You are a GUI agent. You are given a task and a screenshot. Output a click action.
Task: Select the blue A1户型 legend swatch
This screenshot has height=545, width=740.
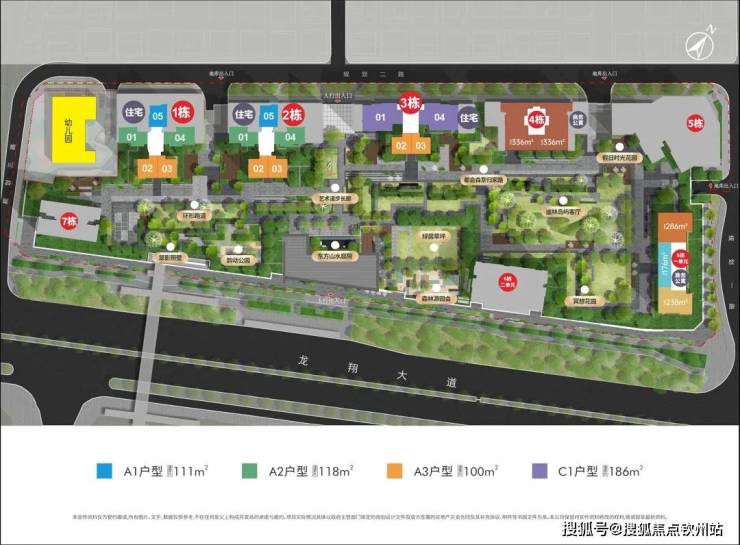coord(104,471)
